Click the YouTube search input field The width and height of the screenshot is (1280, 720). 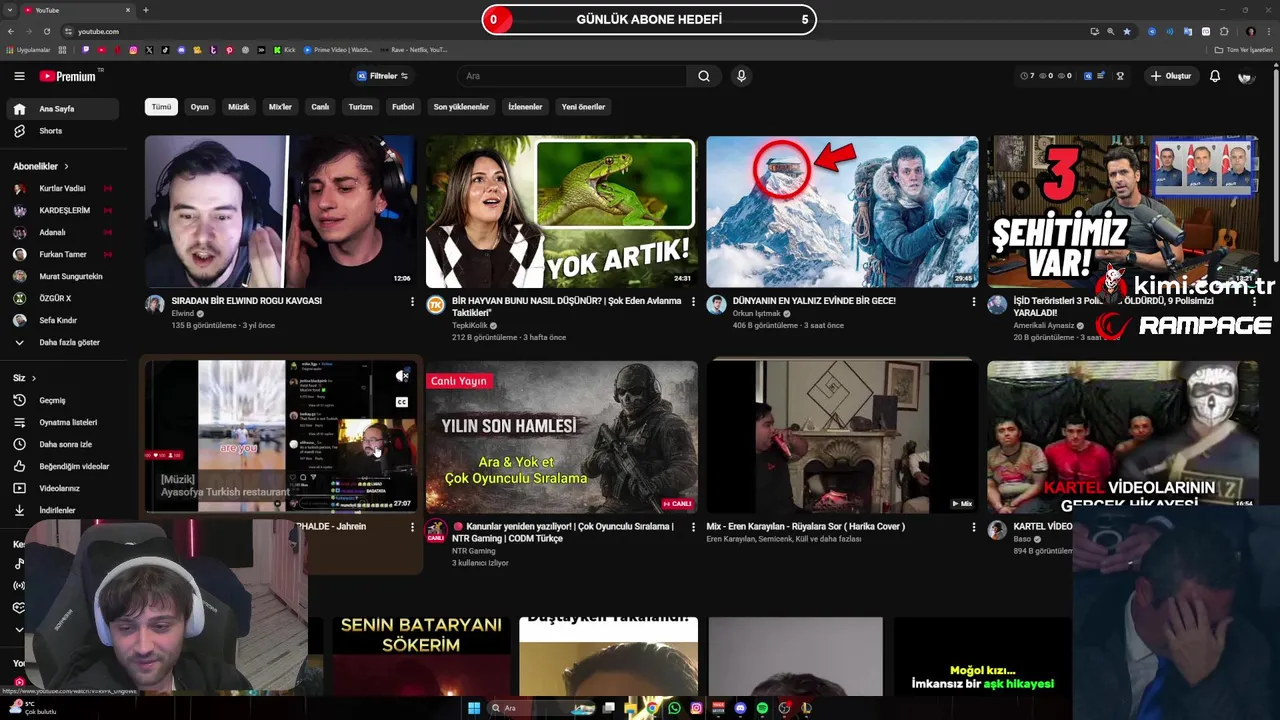pos(572,76)
